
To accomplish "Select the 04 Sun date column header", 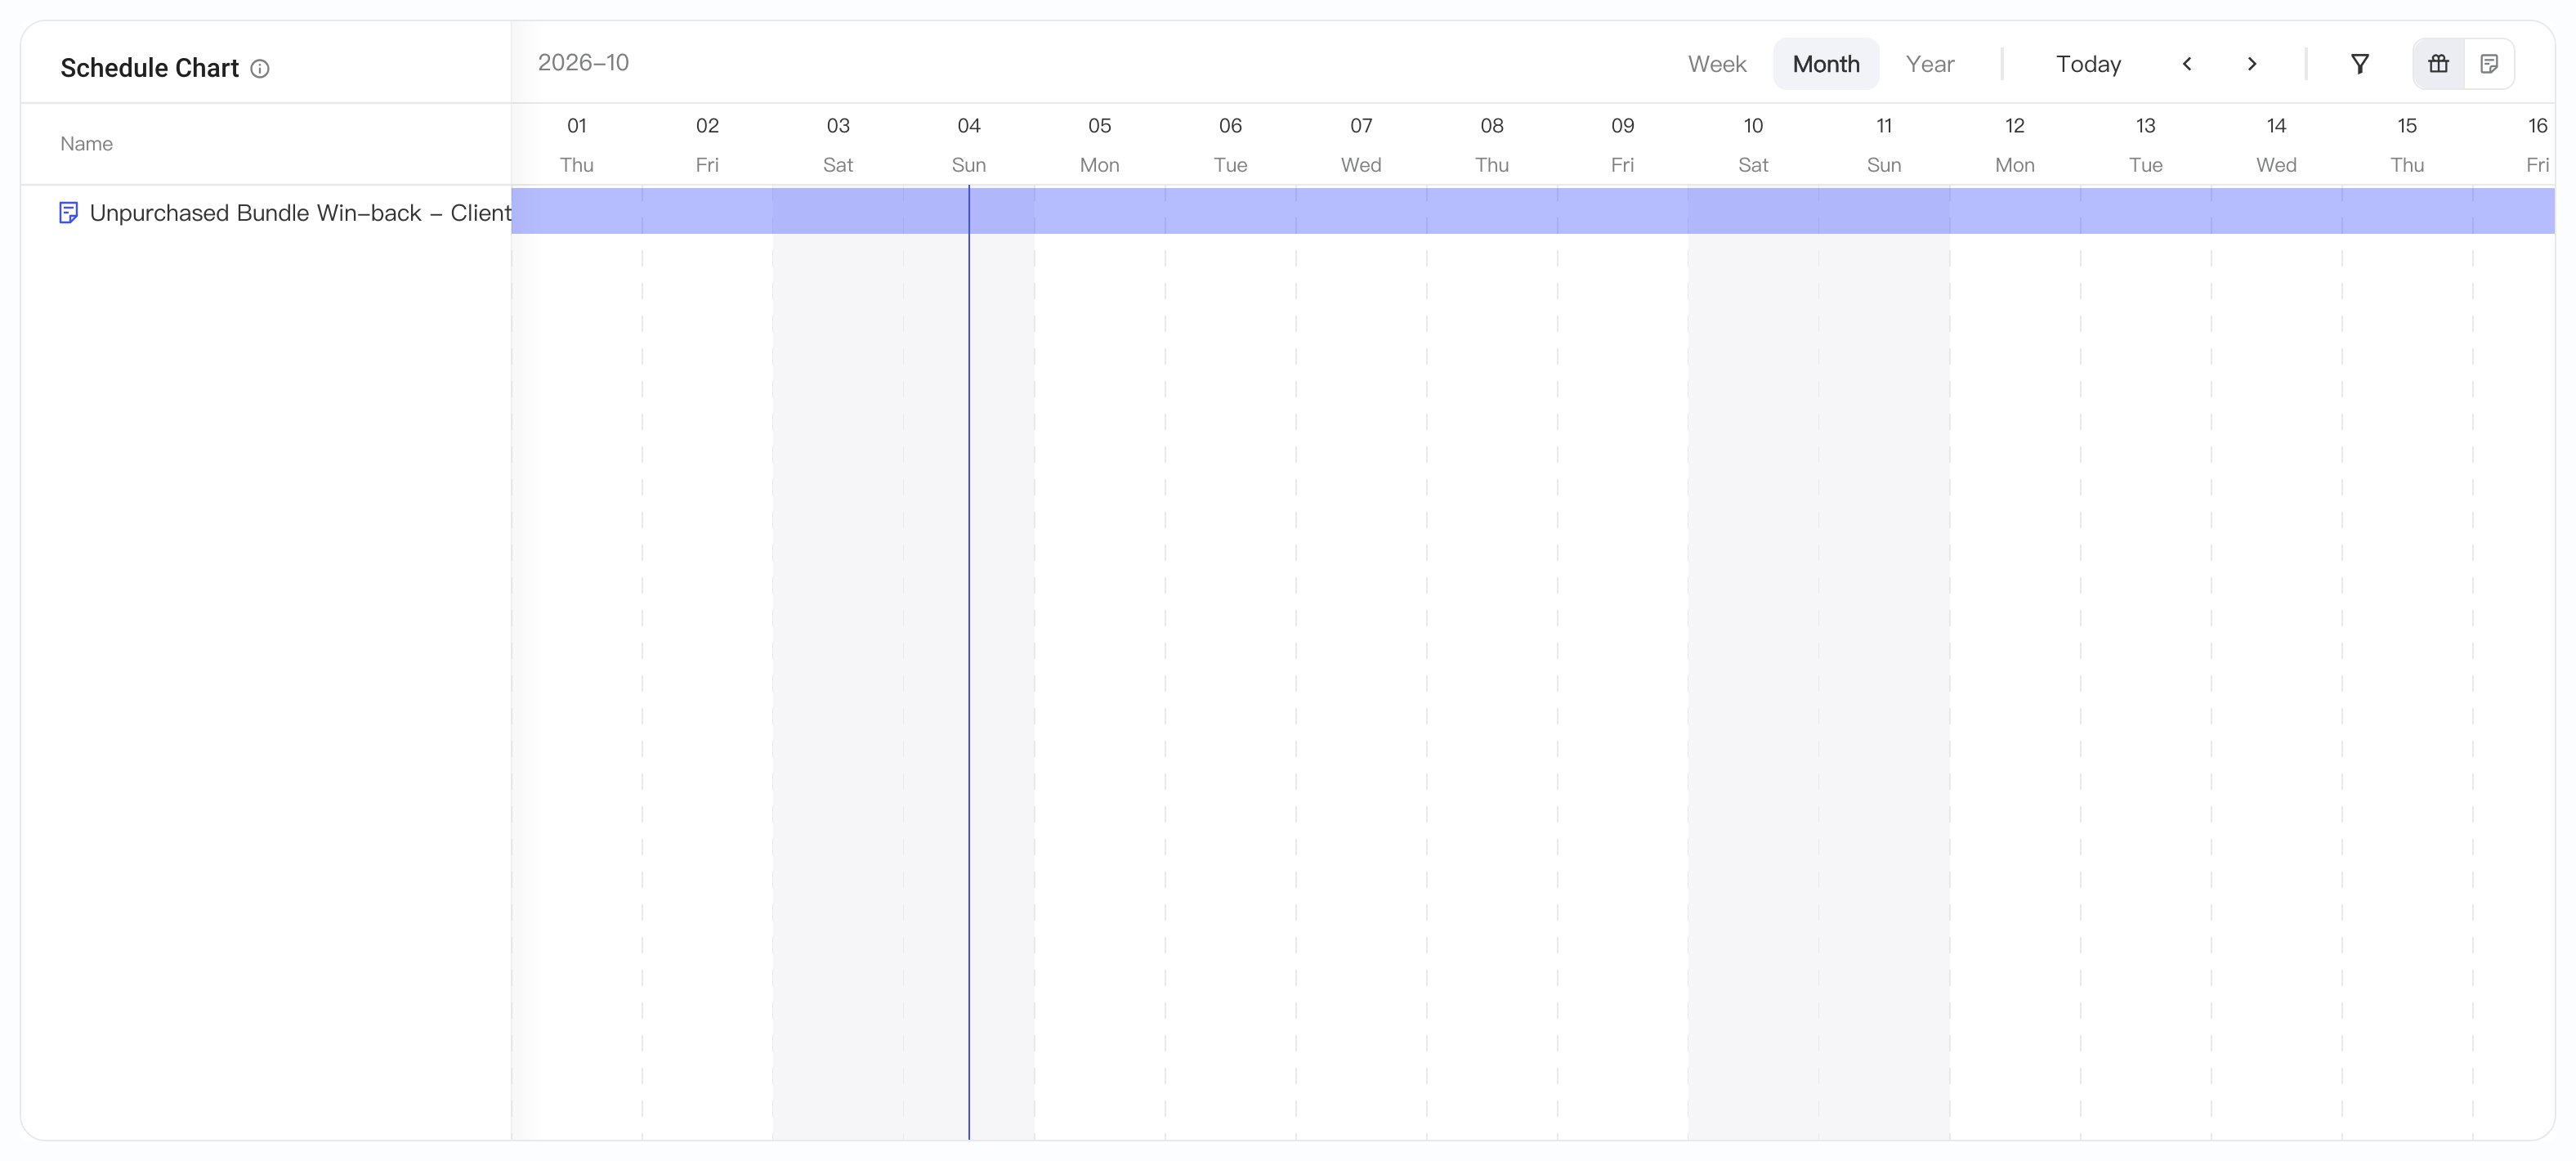I will point(969,145).
